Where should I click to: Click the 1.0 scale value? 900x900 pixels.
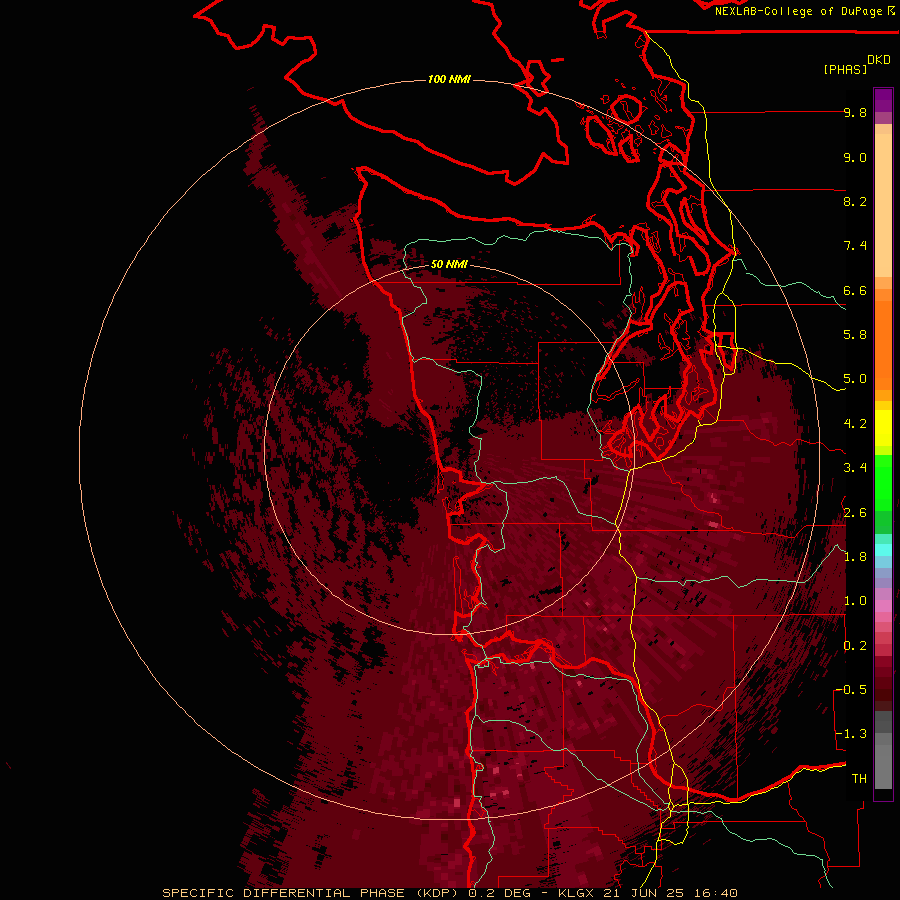[855, 601]
